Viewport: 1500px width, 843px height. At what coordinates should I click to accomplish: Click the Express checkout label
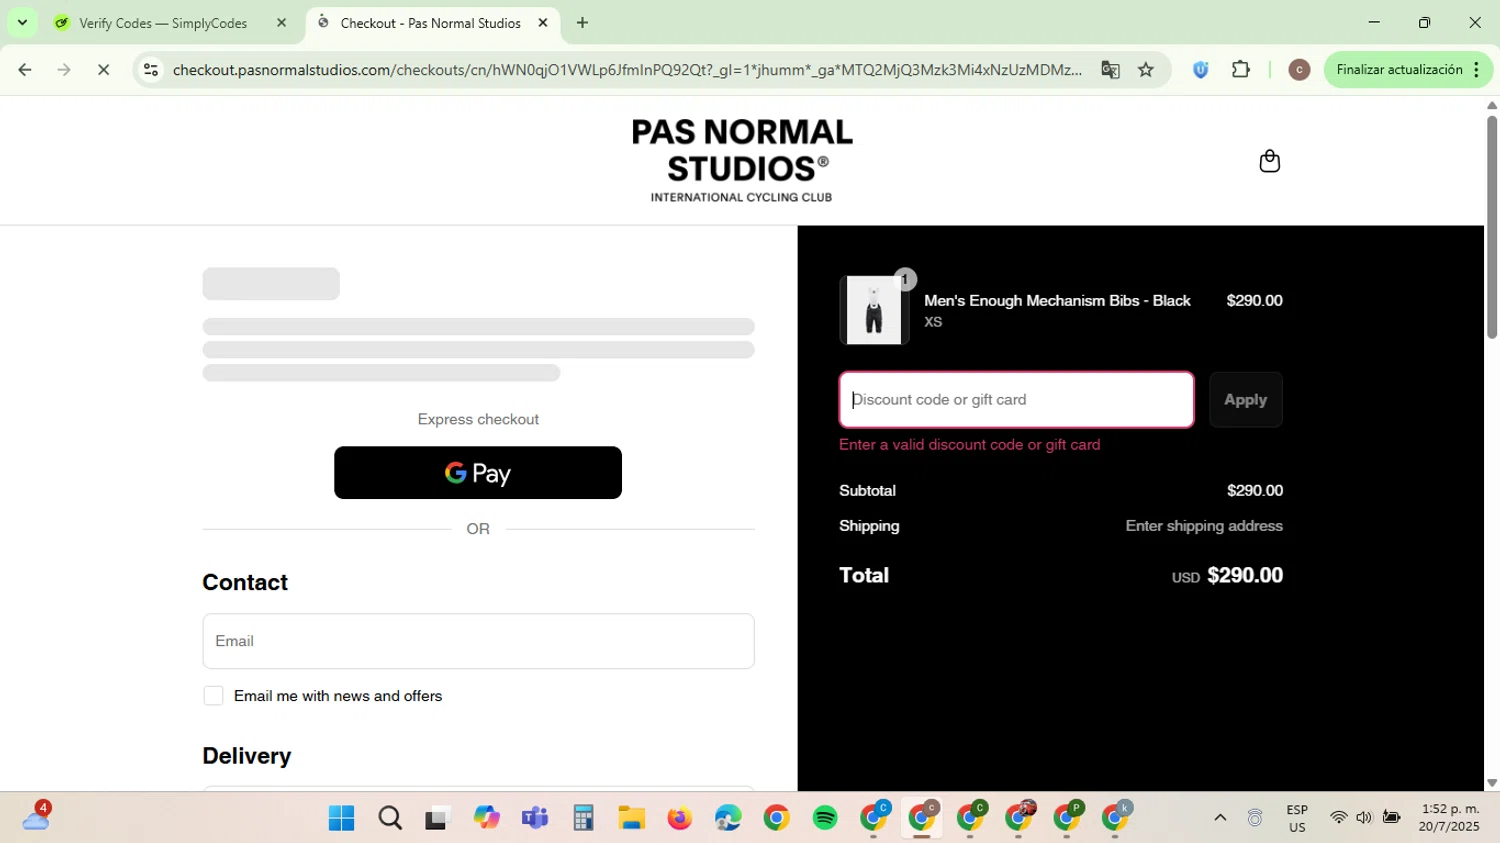pos(478,419)
